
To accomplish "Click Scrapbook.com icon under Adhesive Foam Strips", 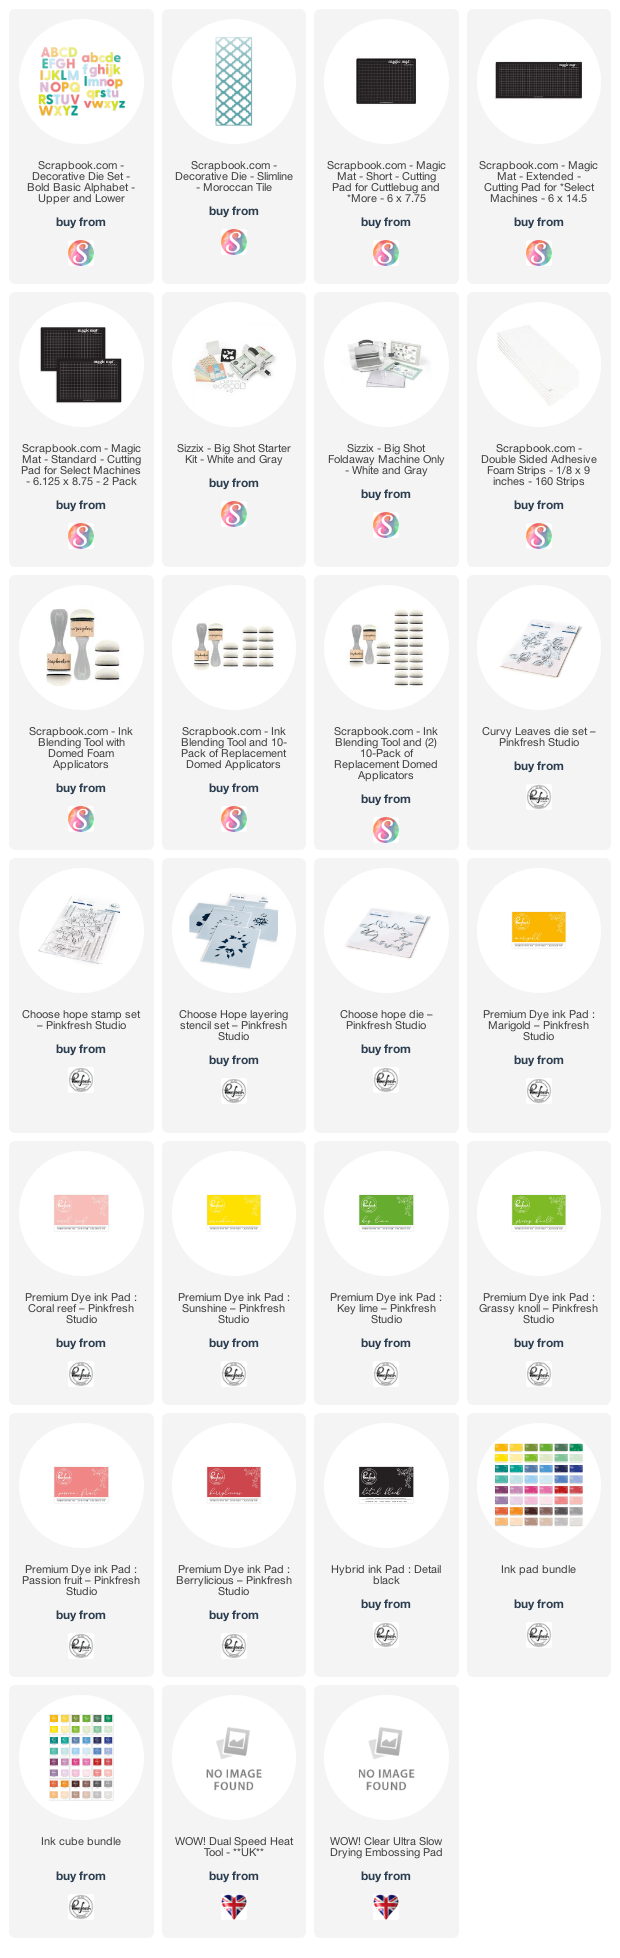I will 539,535.
